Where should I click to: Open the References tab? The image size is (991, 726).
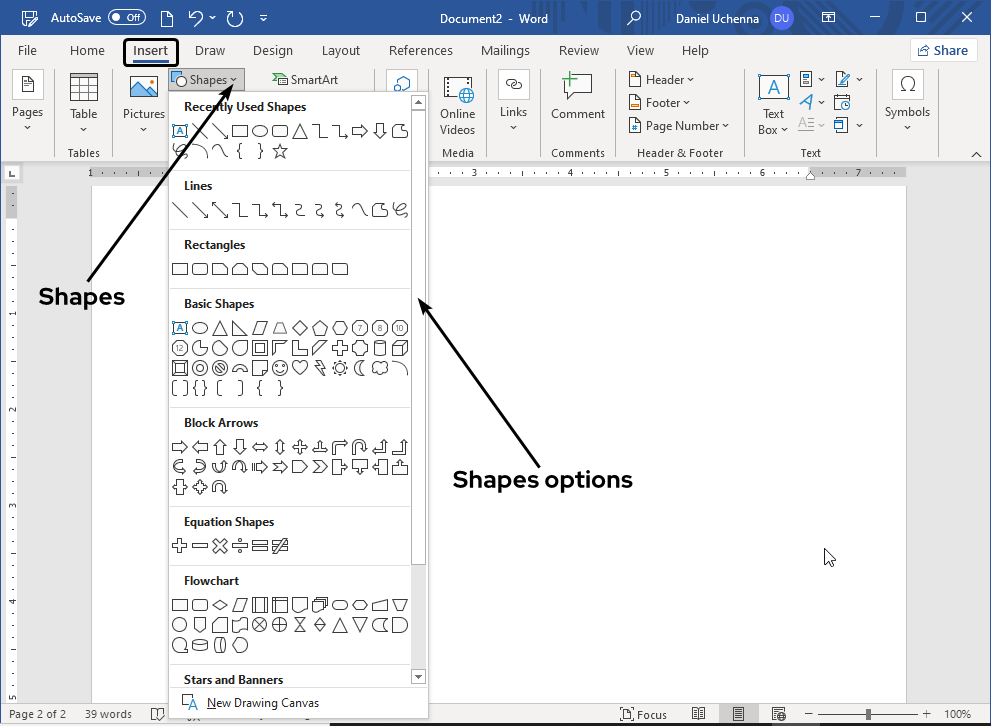(420, 51)
